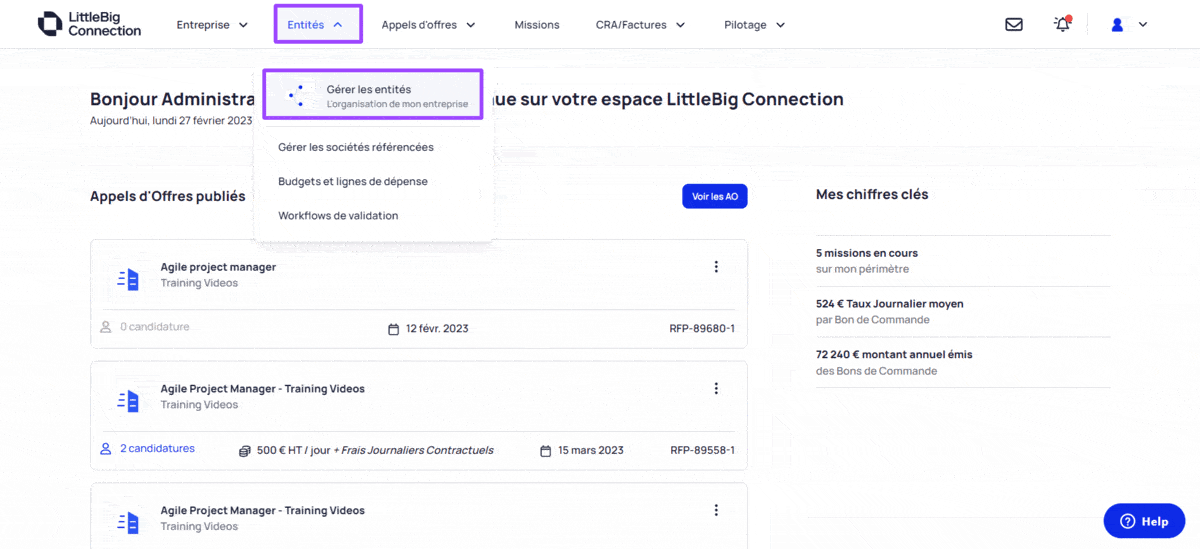The width and height of the screenshot is (1200, 549).
Task: Select Gérer les sociétés référencées
Action: (x=356, y=147)
